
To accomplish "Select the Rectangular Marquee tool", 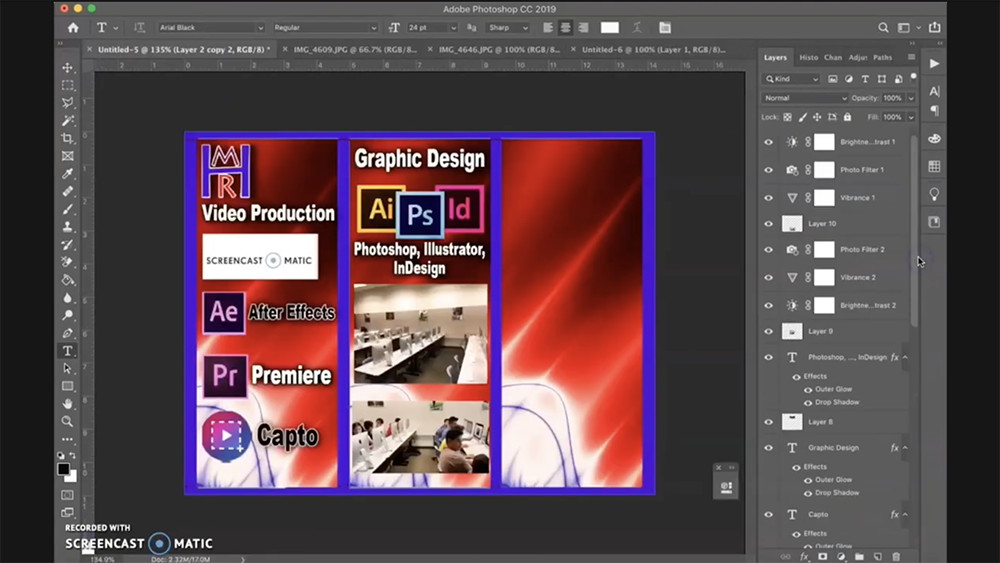I will [x=68, y=85].
